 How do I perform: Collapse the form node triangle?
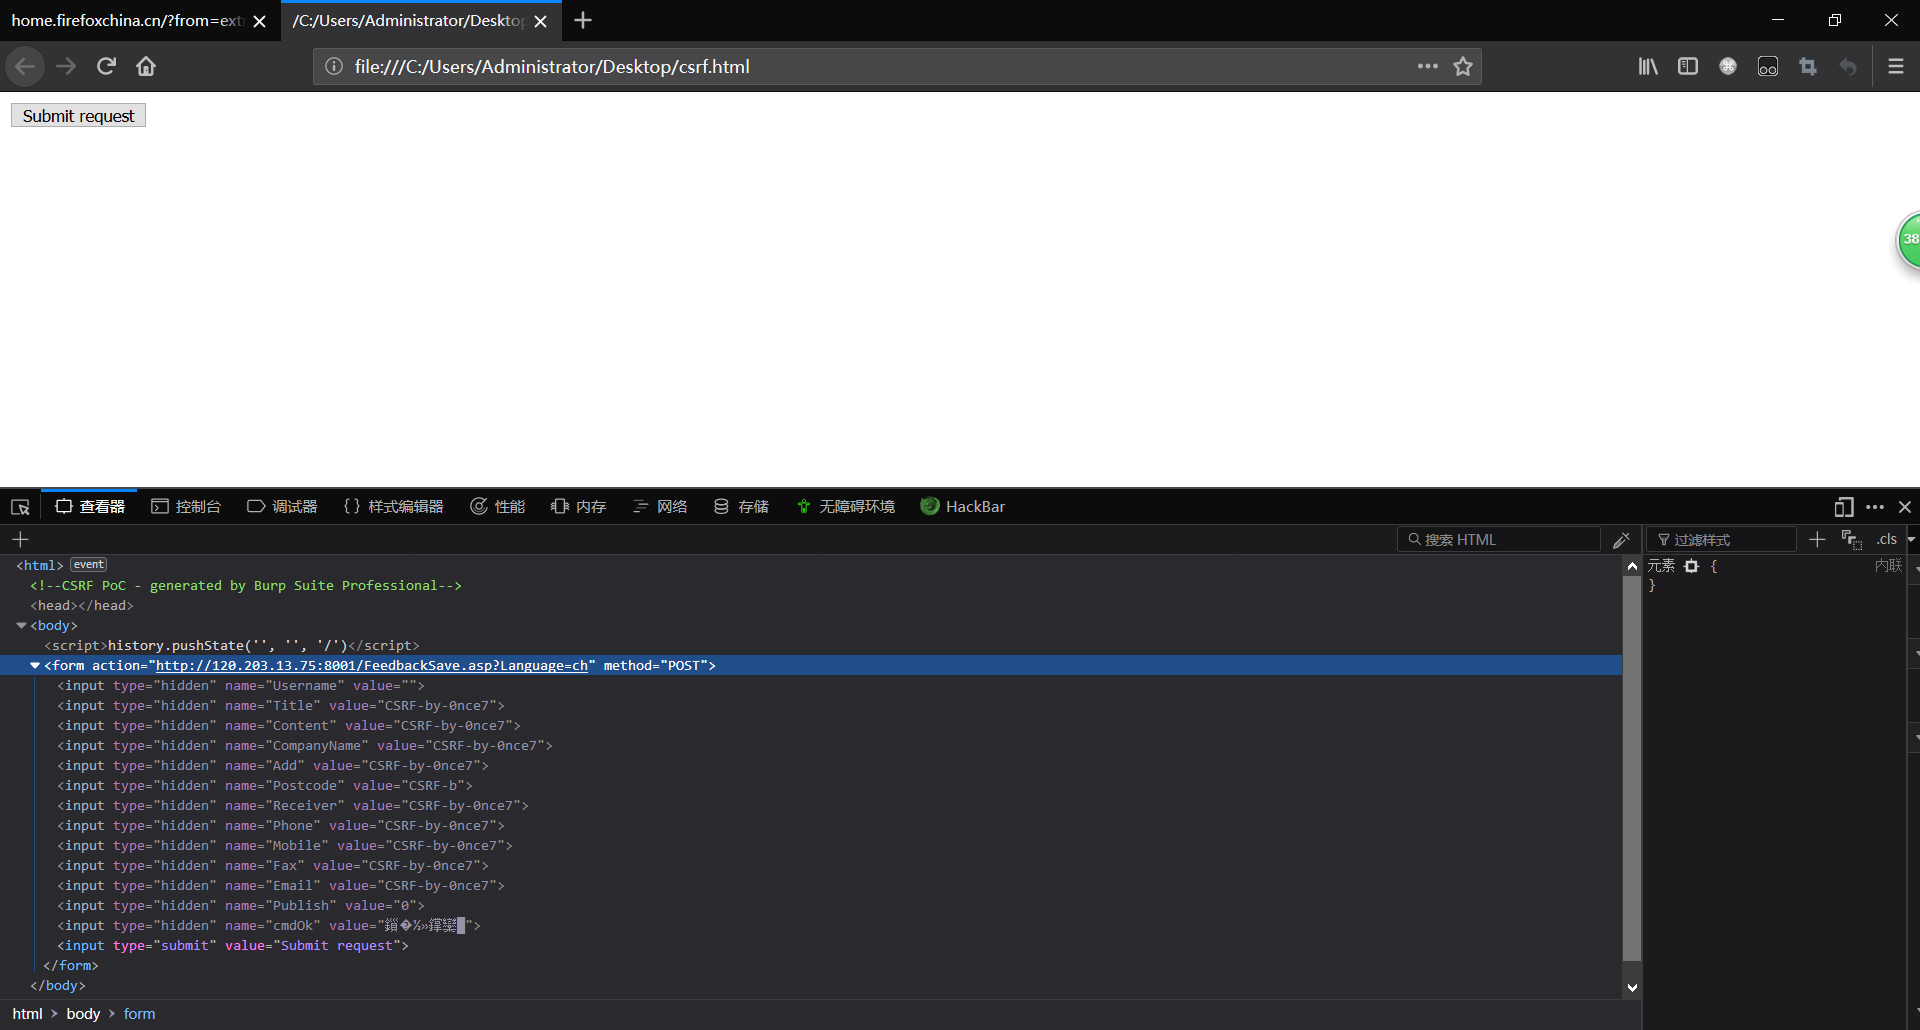[35, 666]
